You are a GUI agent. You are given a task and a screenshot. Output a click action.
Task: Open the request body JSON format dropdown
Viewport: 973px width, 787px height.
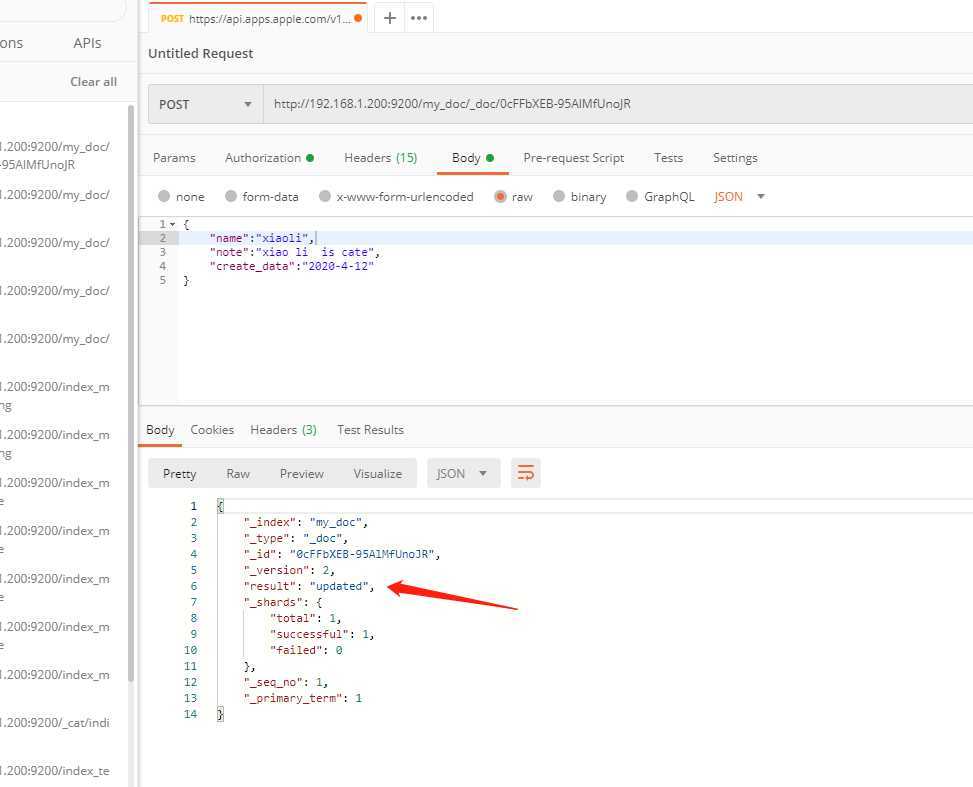tap(739, 197)
